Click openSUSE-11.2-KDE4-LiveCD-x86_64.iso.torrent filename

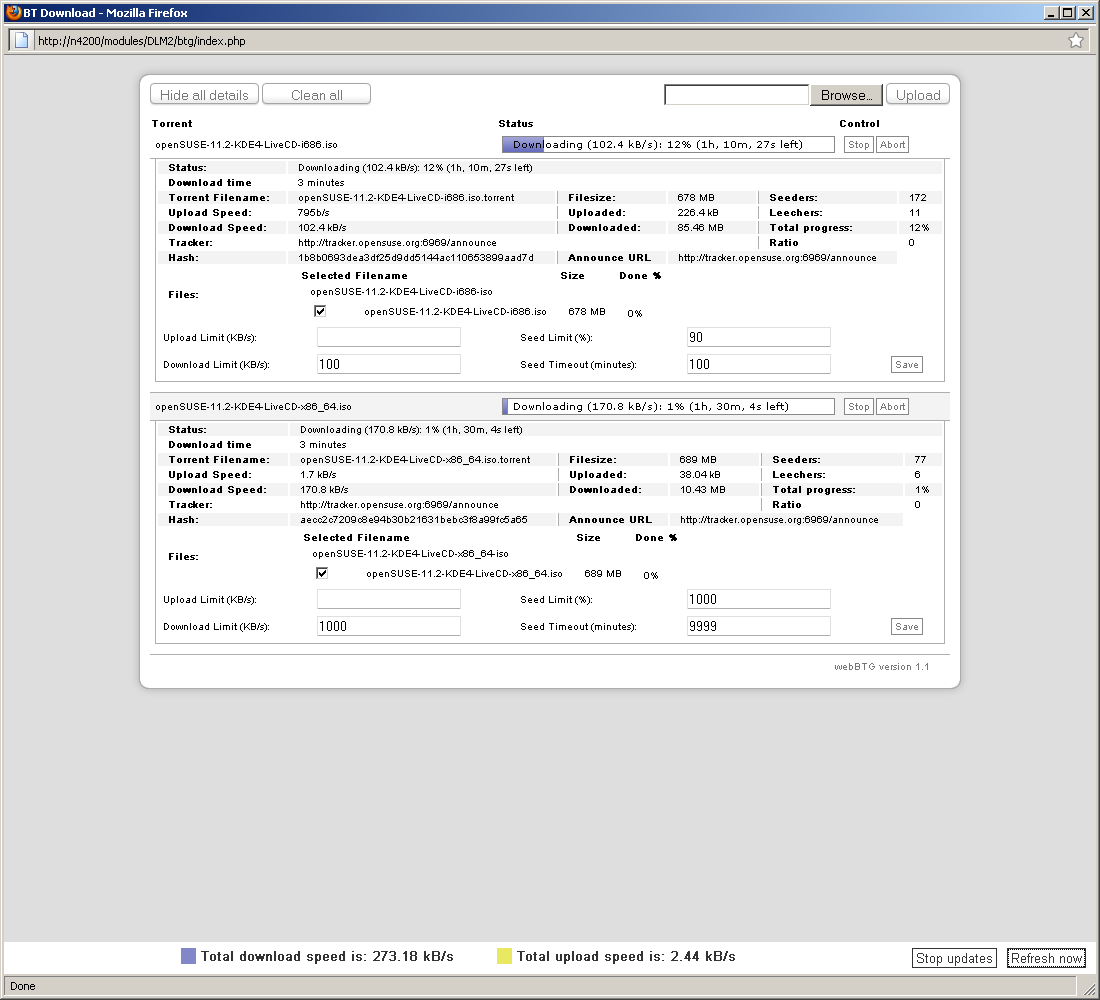(x=415, y=460)
